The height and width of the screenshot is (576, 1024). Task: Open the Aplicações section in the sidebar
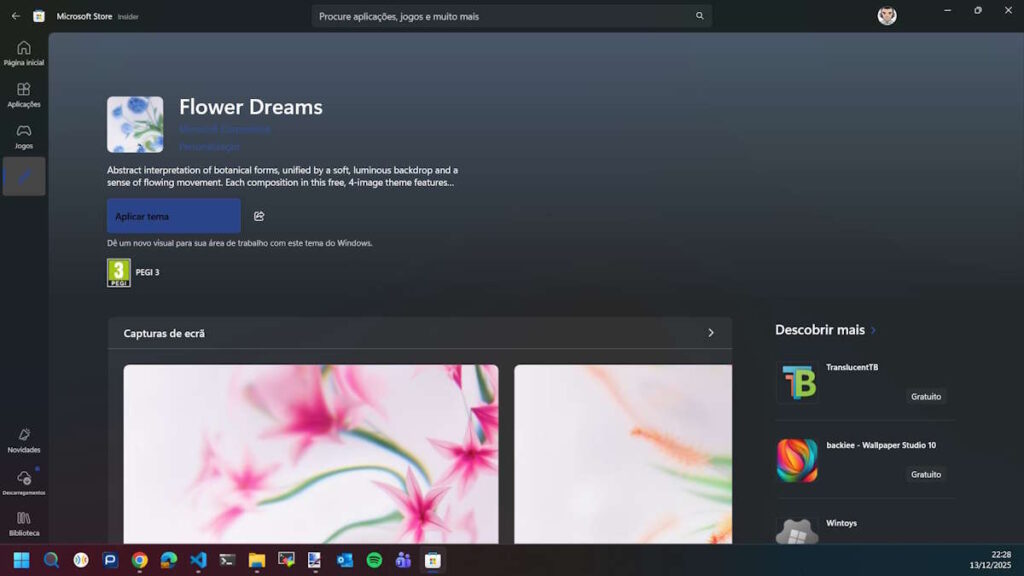[x=23, y=93]
